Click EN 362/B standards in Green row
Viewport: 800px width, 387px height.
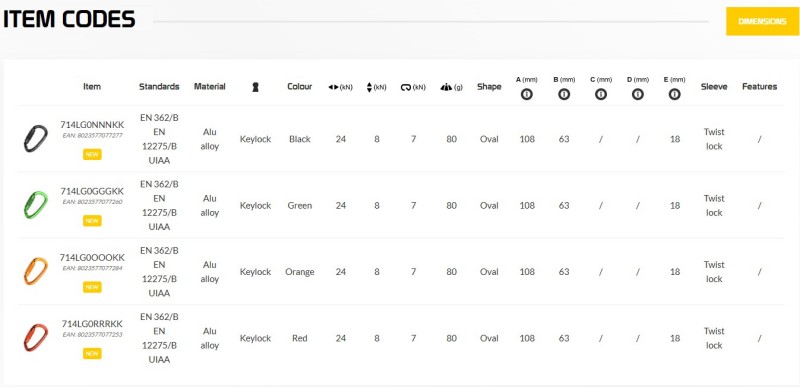159,184
